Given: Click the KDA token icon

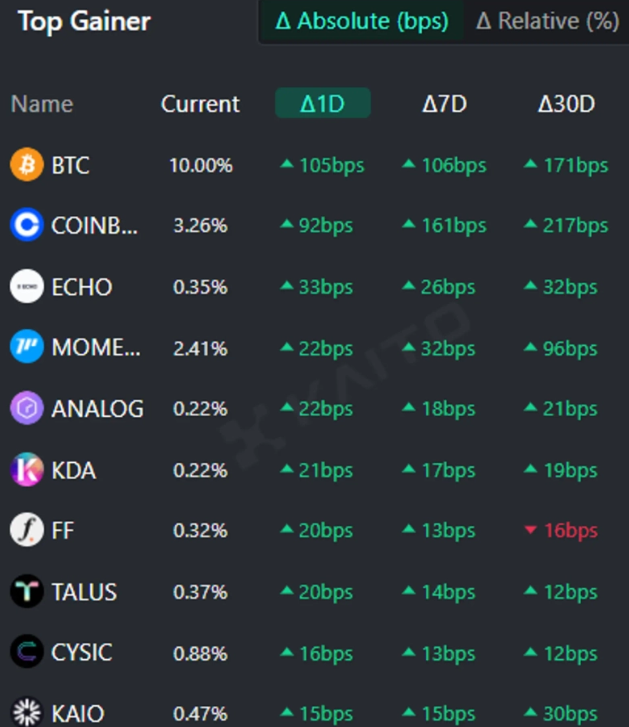Looking at the screenshot, I should (27, 469).
